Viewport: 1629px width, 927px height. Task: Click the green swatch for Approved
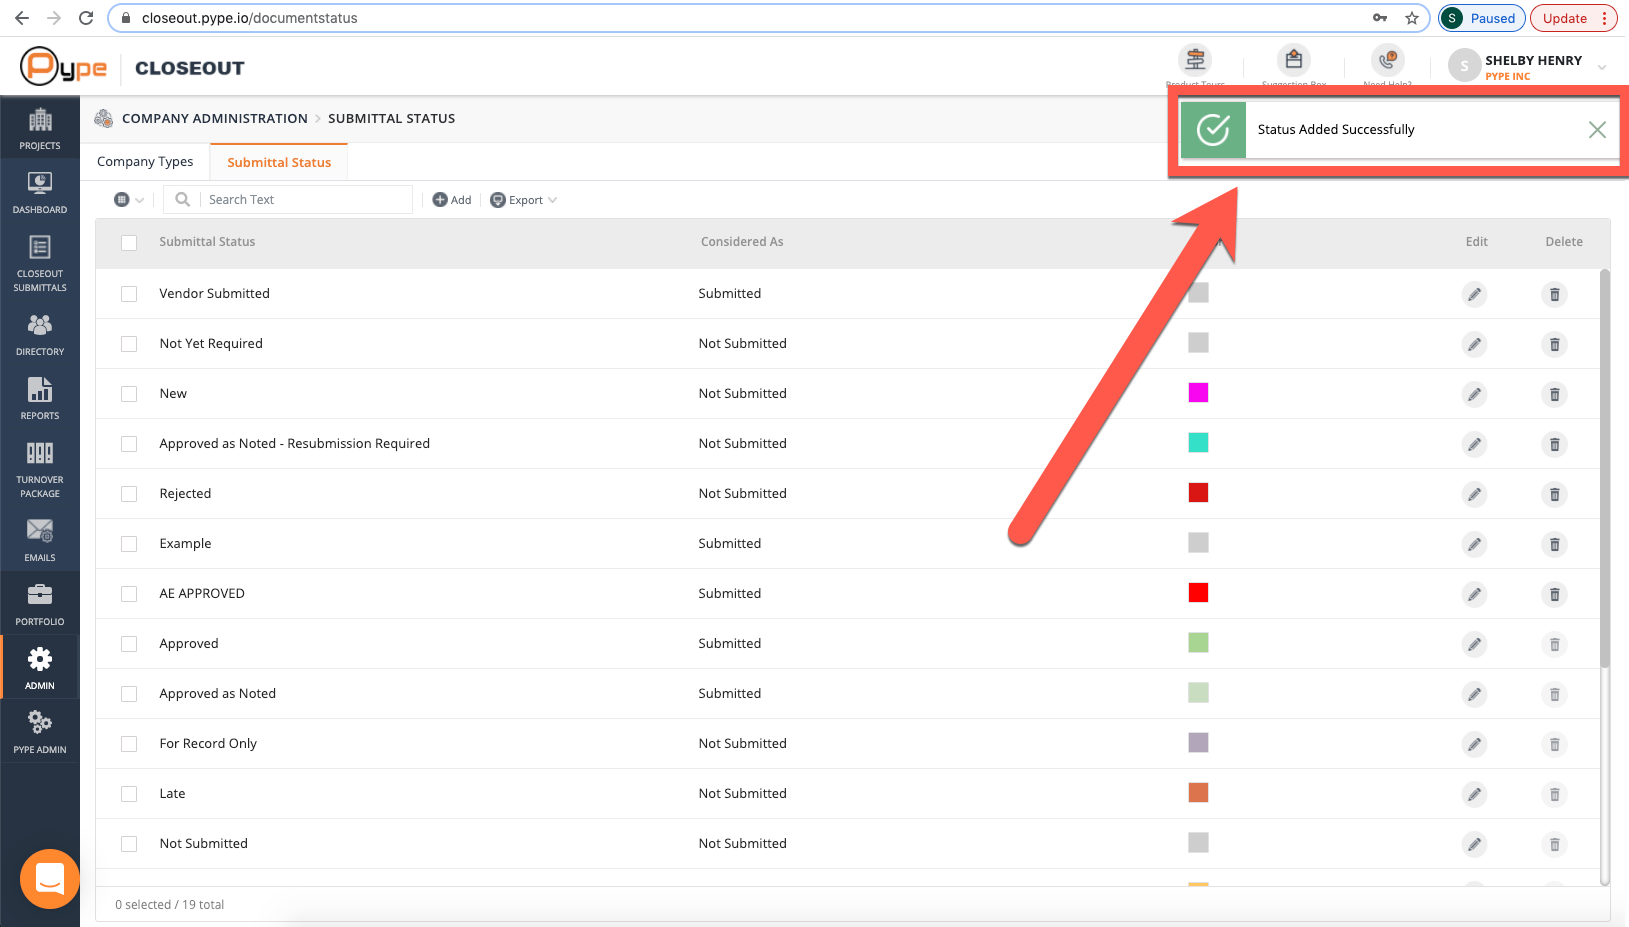click(1198, 643)
